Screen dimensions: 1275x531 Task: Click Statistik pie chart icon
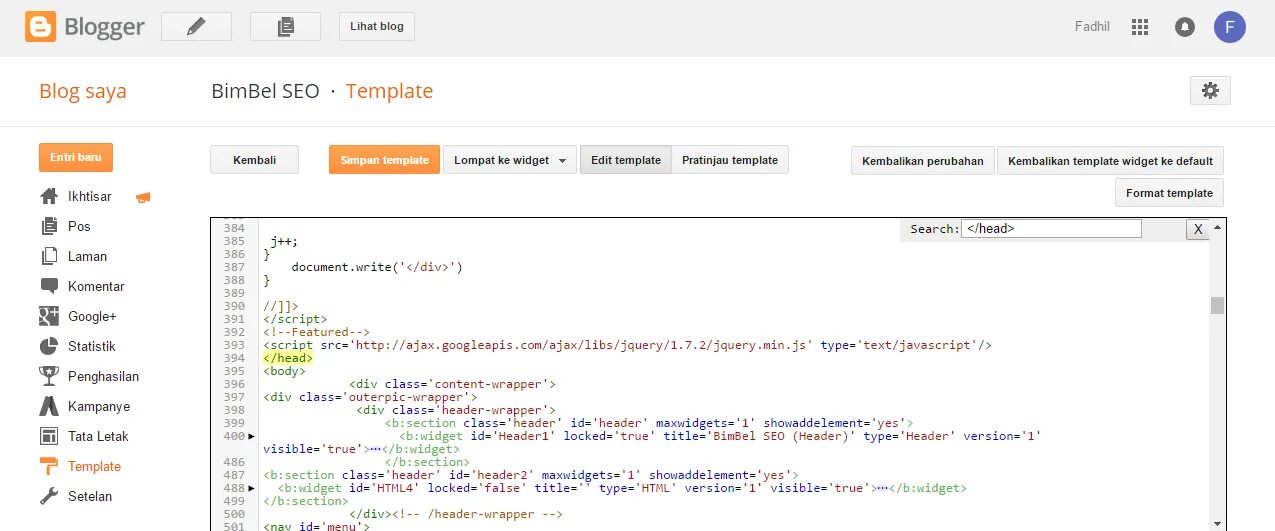[x=48, y=346]
